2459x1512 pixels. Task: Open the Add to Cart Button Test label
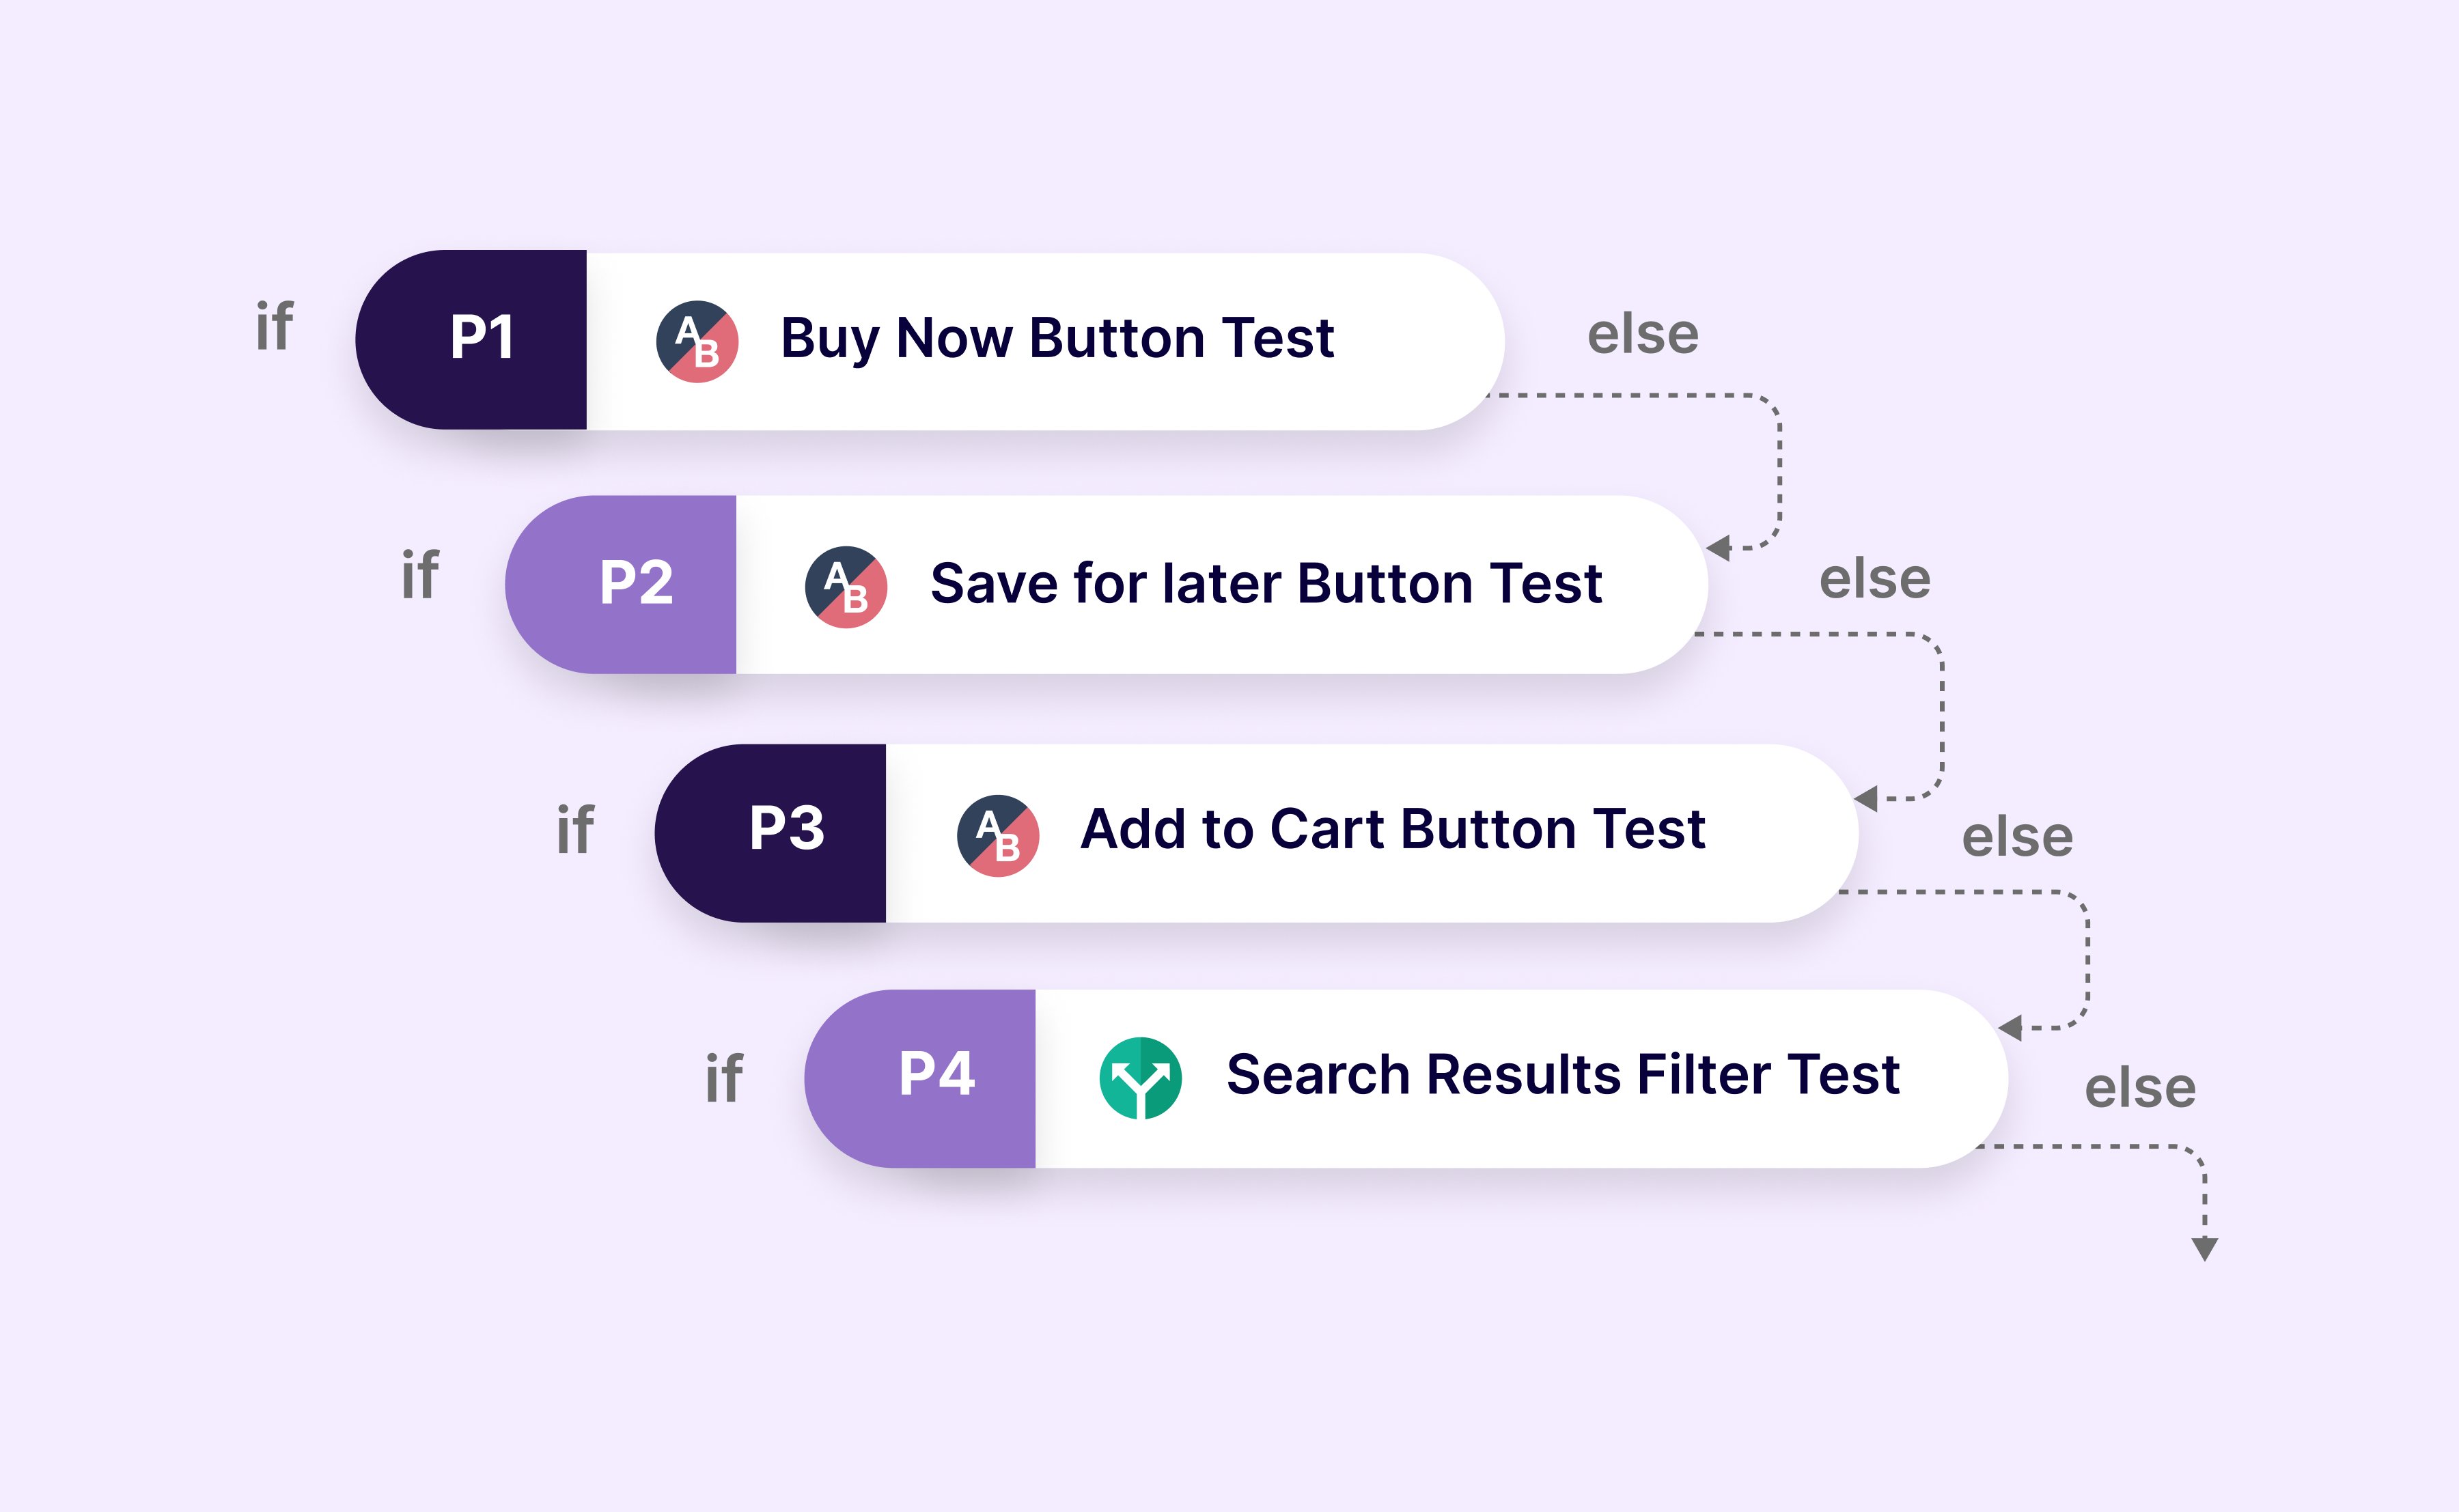[x=1393, y=829]
